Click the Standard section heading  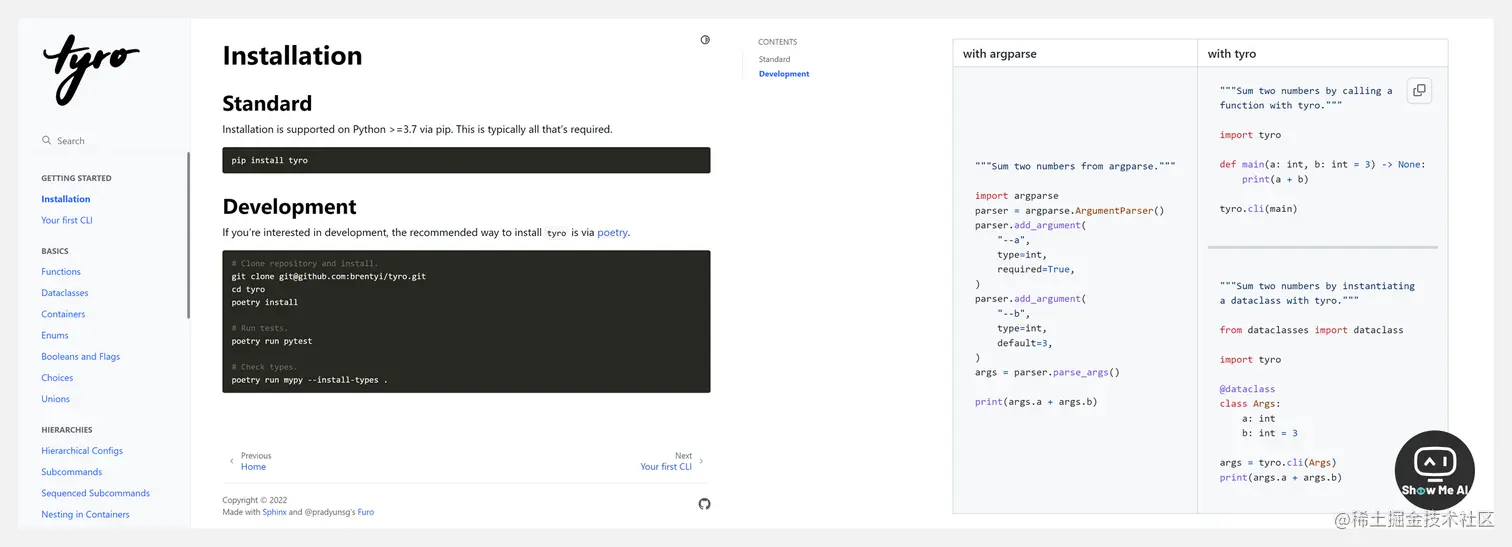click(x=267, y=103)
